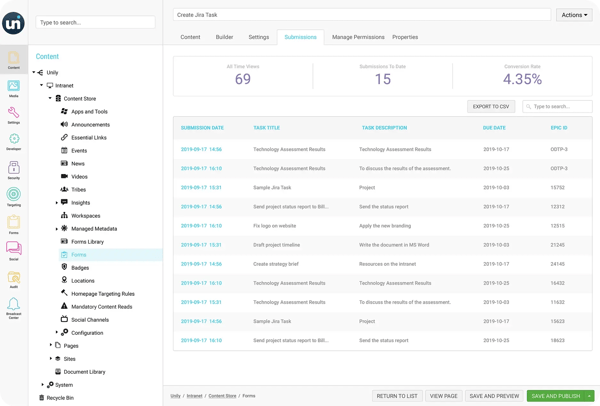Screen dimensions: 600x406
Task: Switch to the Content tab
Action: pyautogui.click(x=190, y=37)
